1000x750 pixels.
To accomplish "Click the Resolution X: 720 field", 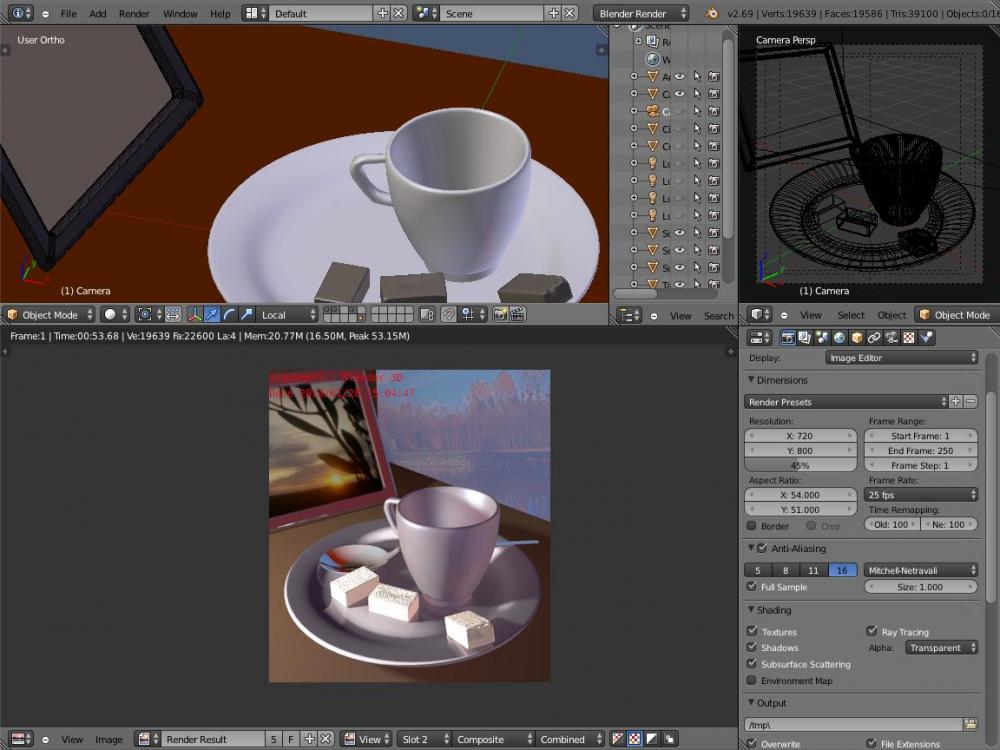I will coord(801,436).
